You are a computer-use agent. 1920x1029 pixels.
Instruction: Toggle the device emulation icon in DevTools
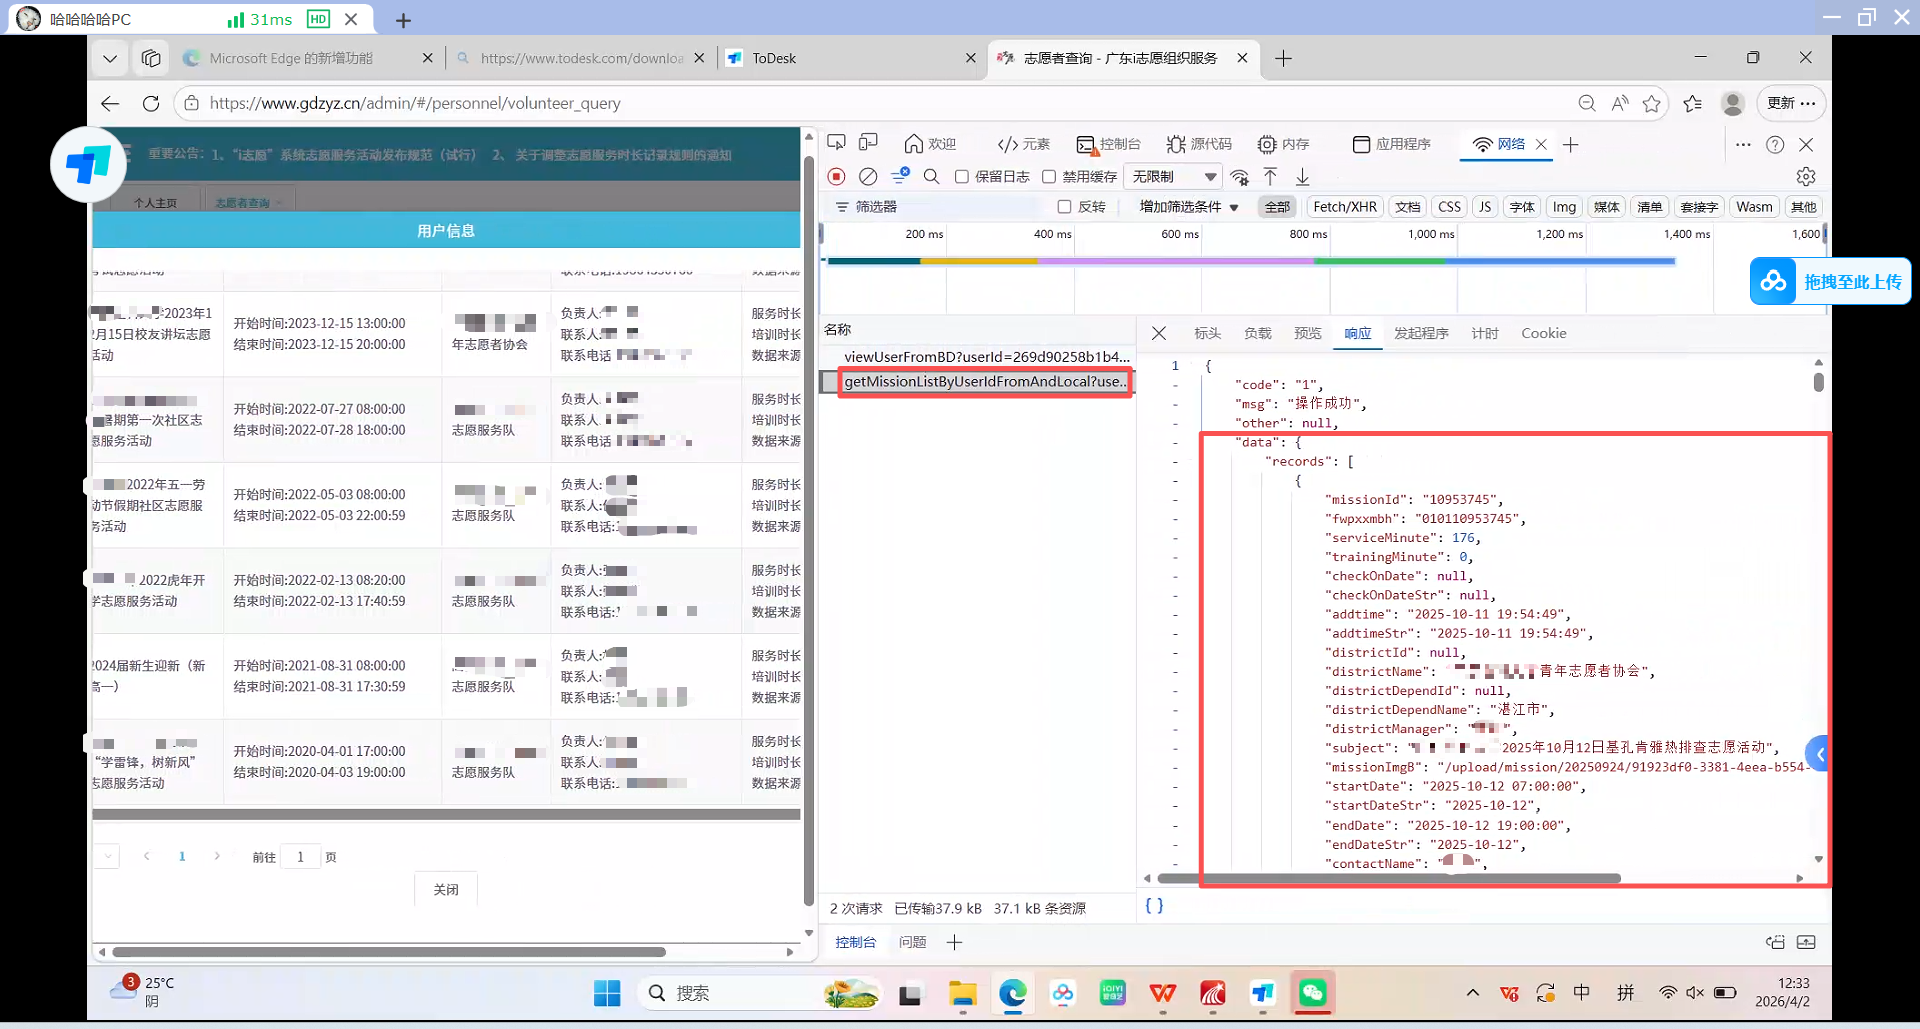(x=868, y=143)
